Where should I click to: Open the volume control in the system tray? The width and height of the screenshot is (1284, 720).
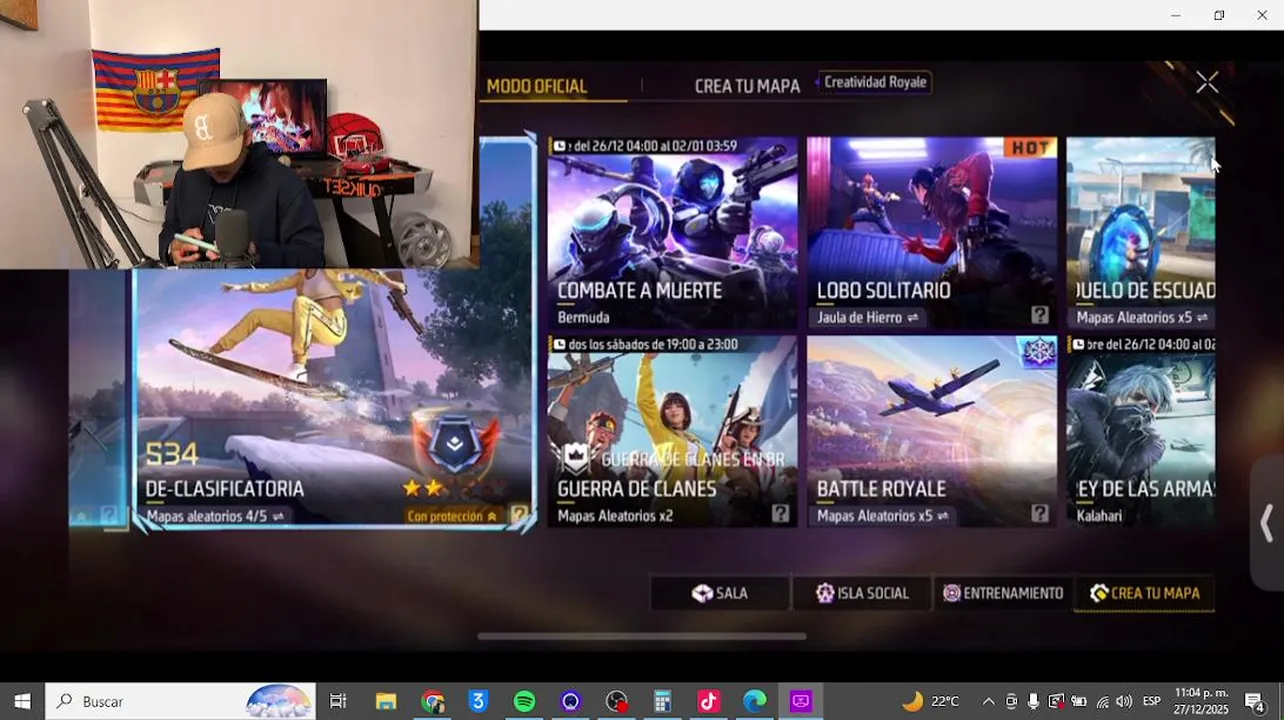click(x=1124, y=701)
